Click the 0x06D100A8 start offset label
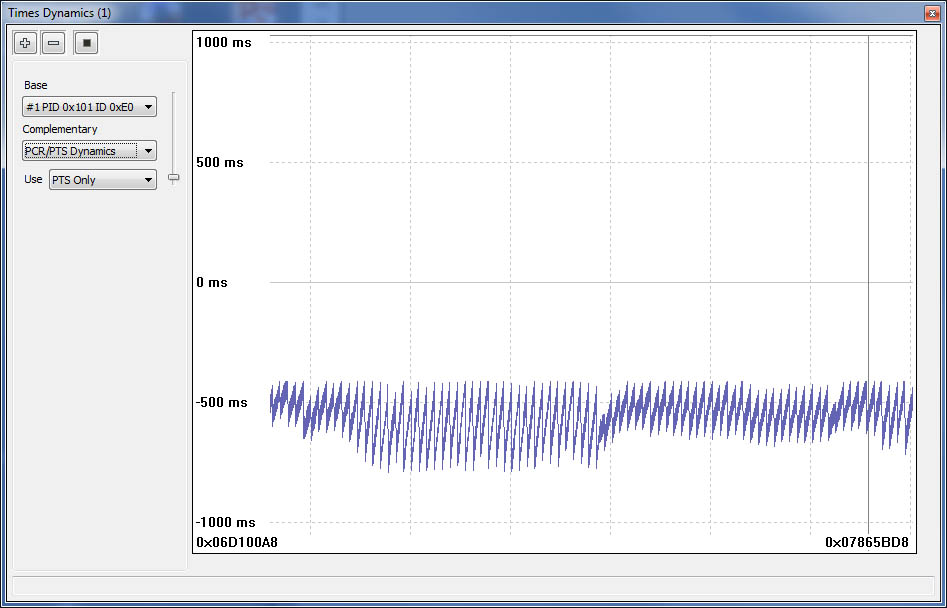Image resolution: width=947 pixels, height=608 pixels. pos(237,542)
